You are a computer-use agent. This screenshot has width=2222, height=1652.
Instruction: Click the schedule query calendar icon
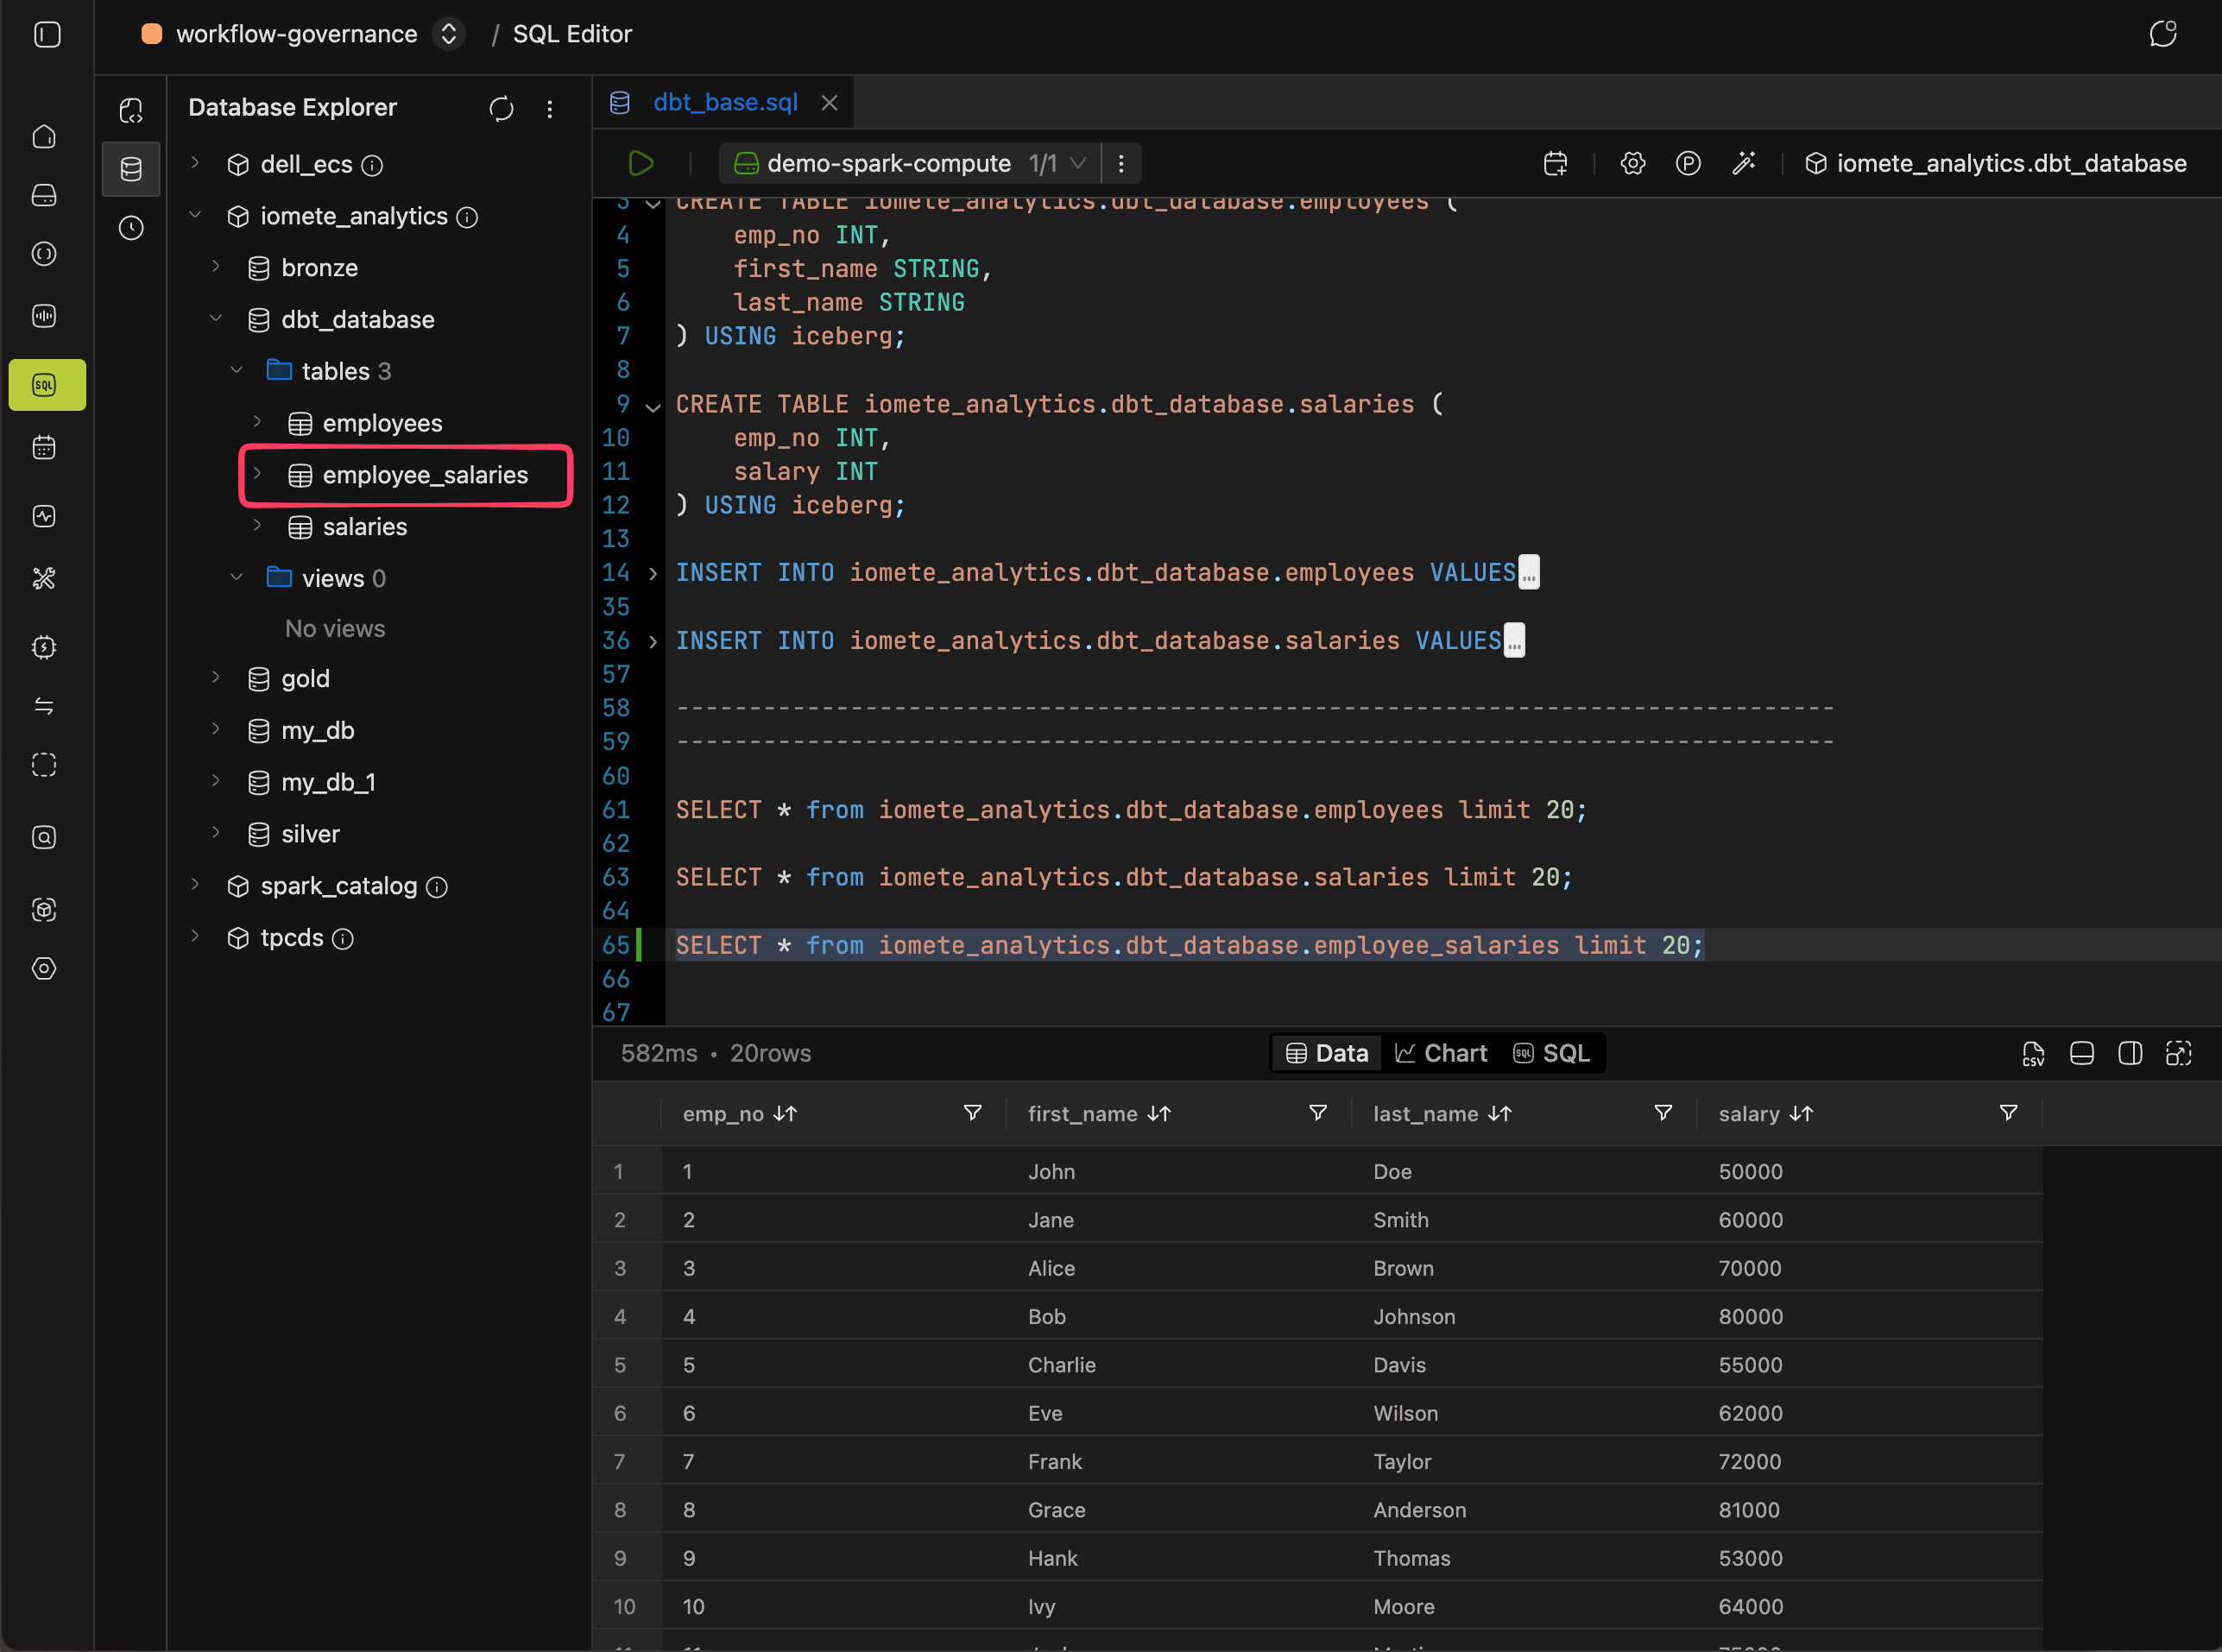(x=1555, y=163)
